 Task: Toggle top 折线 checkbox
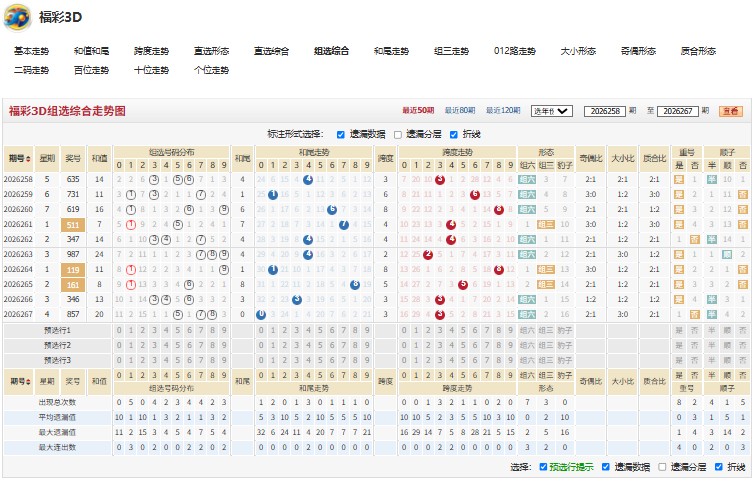(x=453, y=135)
